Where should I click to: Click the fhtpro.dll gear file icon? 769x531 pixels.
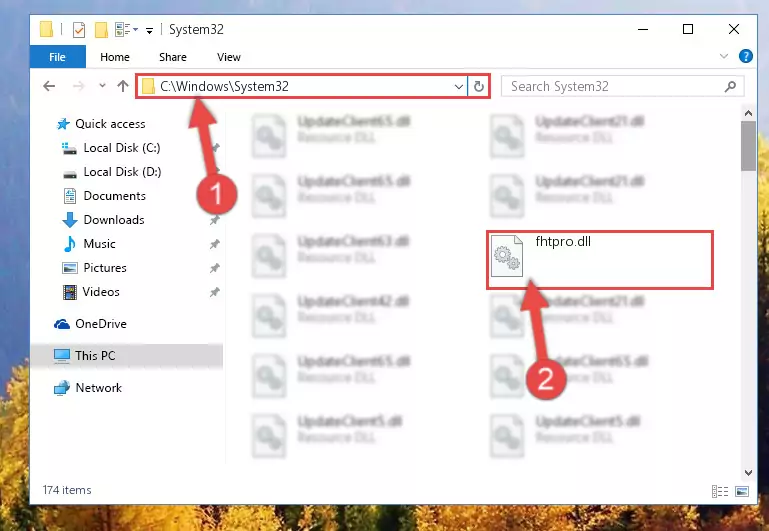507,255
